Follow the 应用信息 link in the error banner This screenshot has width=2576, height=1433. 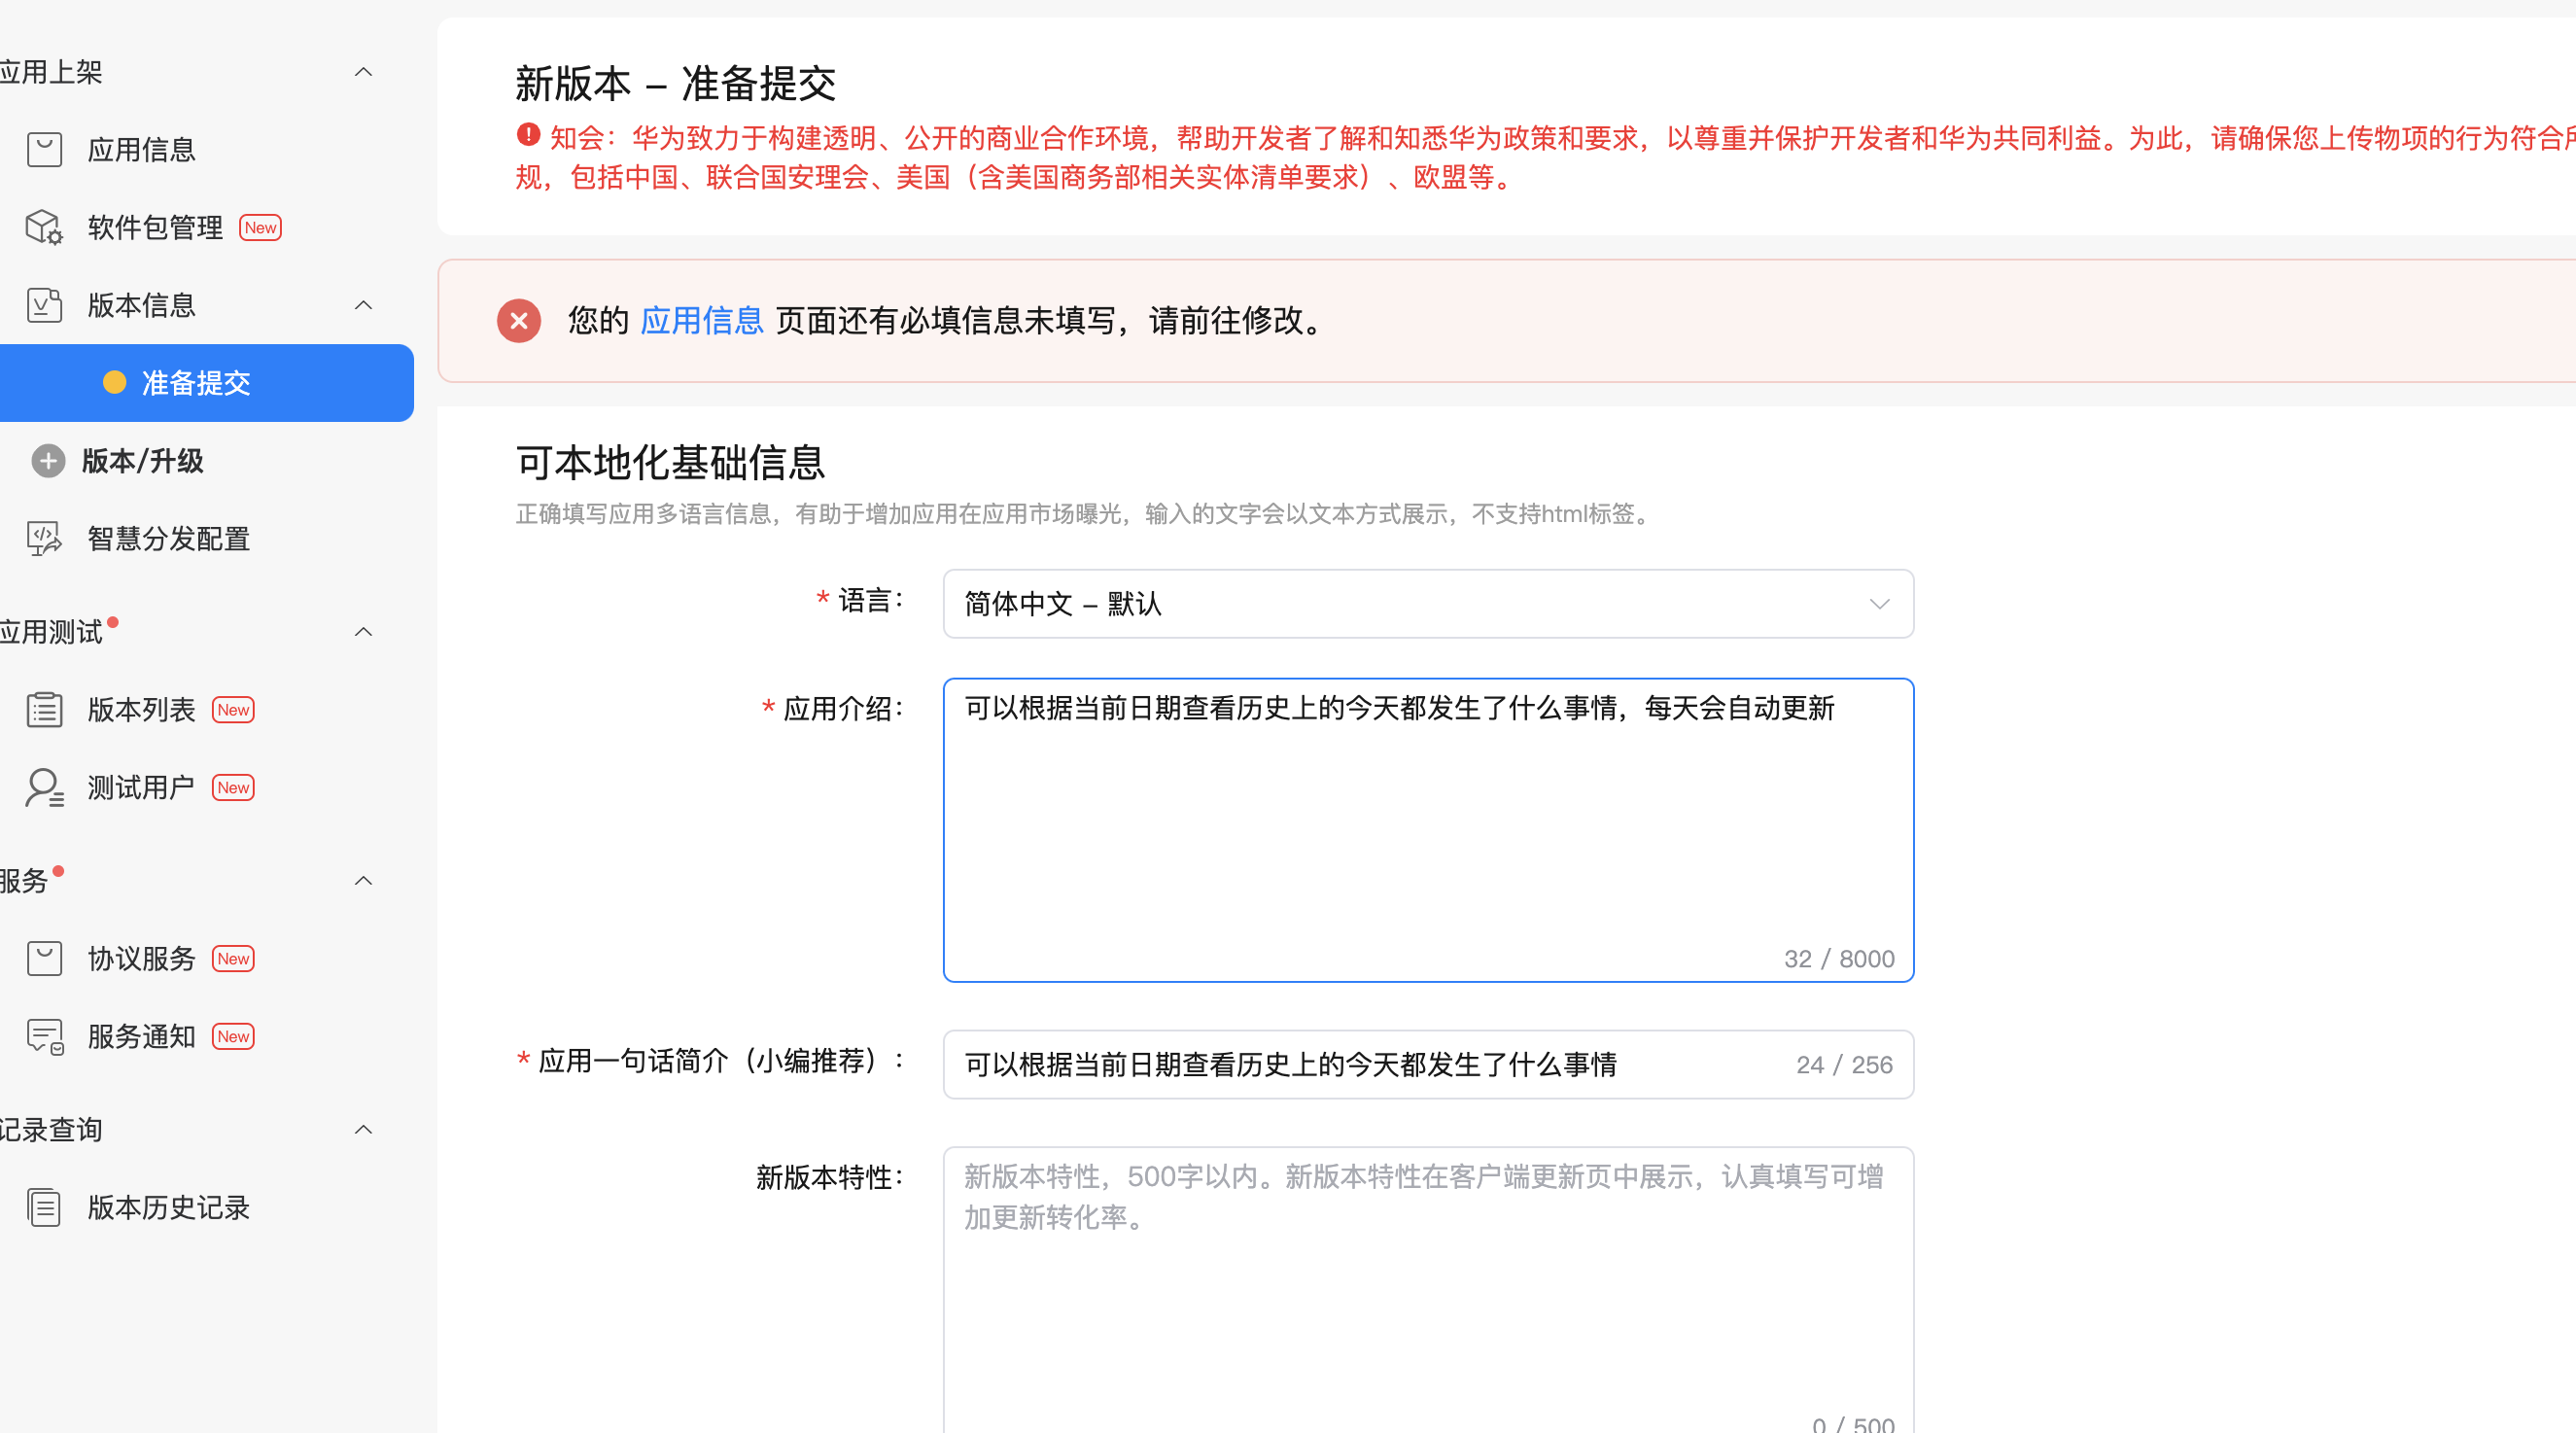tap(701, 321)
